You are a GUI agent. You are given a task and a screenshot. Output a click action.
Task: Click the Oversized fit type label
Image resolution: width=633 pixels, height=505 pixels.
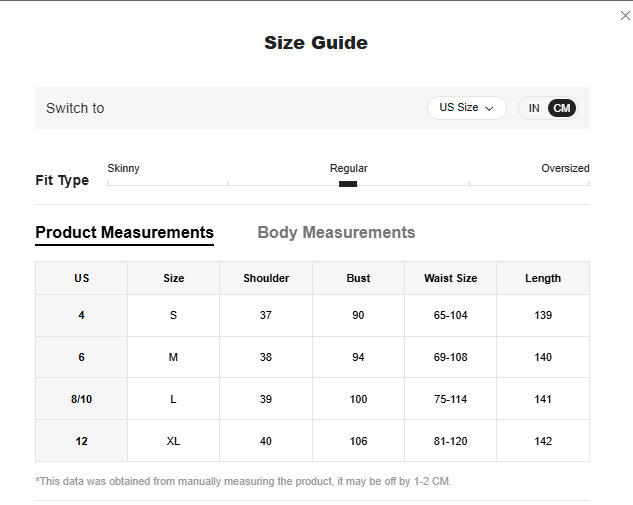click(565, 168)
